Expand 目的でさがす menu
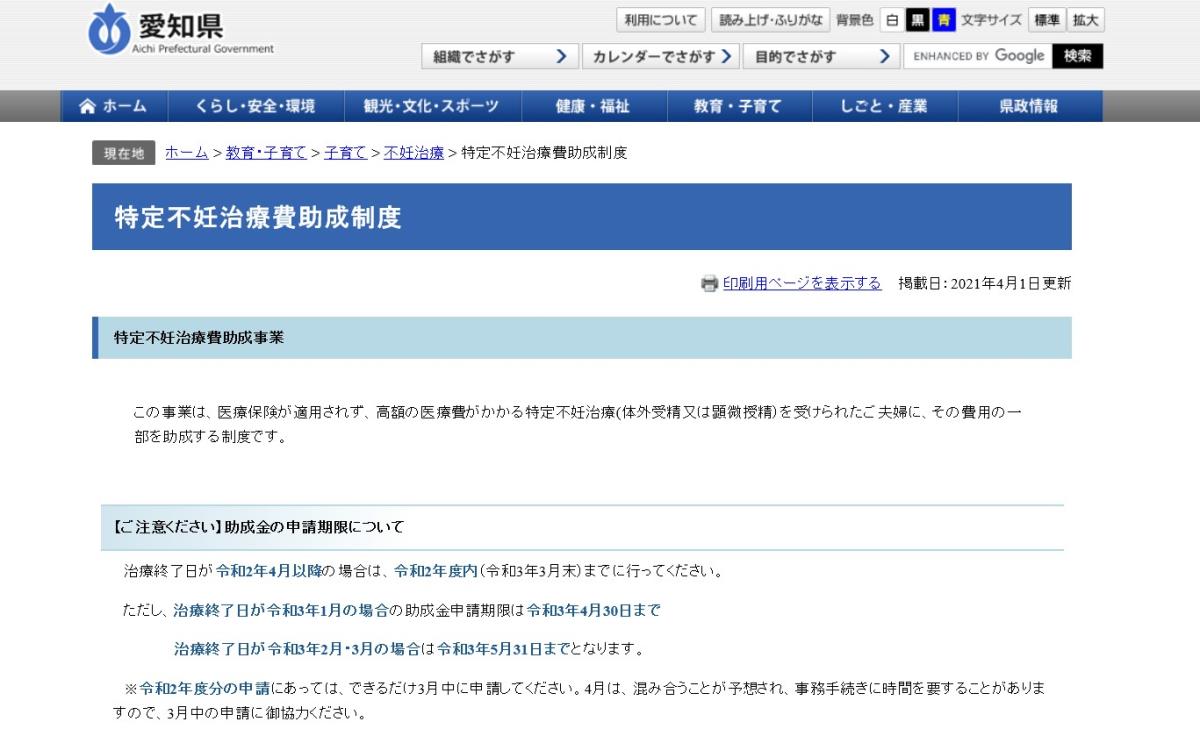 [821, 57]
